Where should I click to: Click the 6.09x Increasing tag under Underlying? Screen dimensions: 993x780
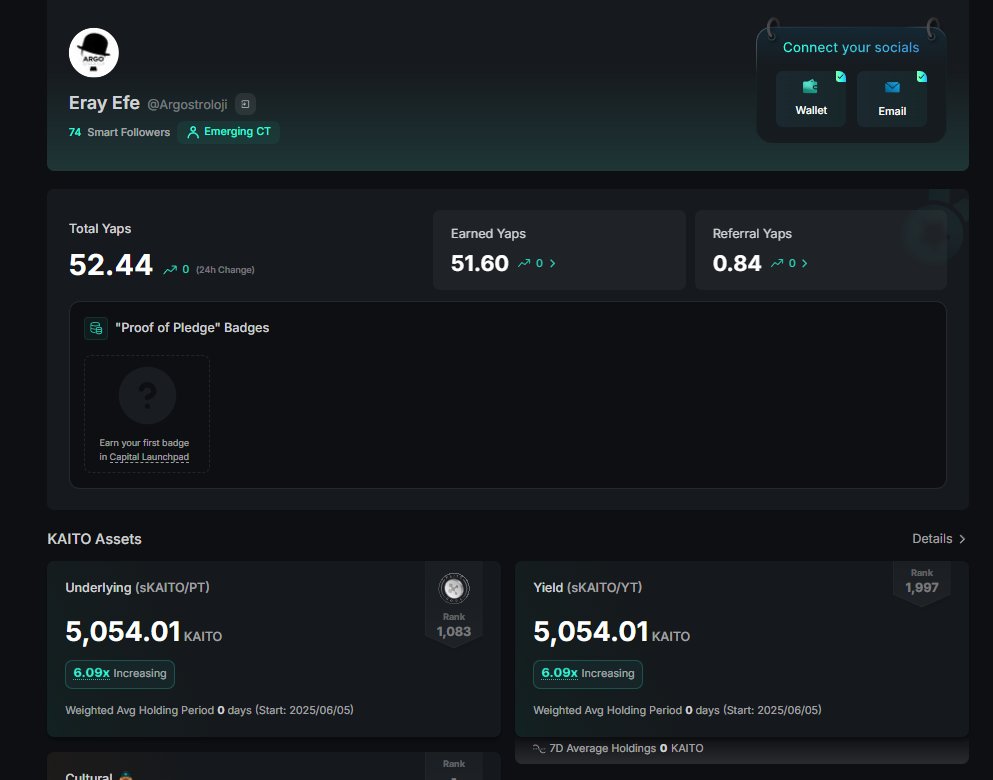click(x=120, y=674)
